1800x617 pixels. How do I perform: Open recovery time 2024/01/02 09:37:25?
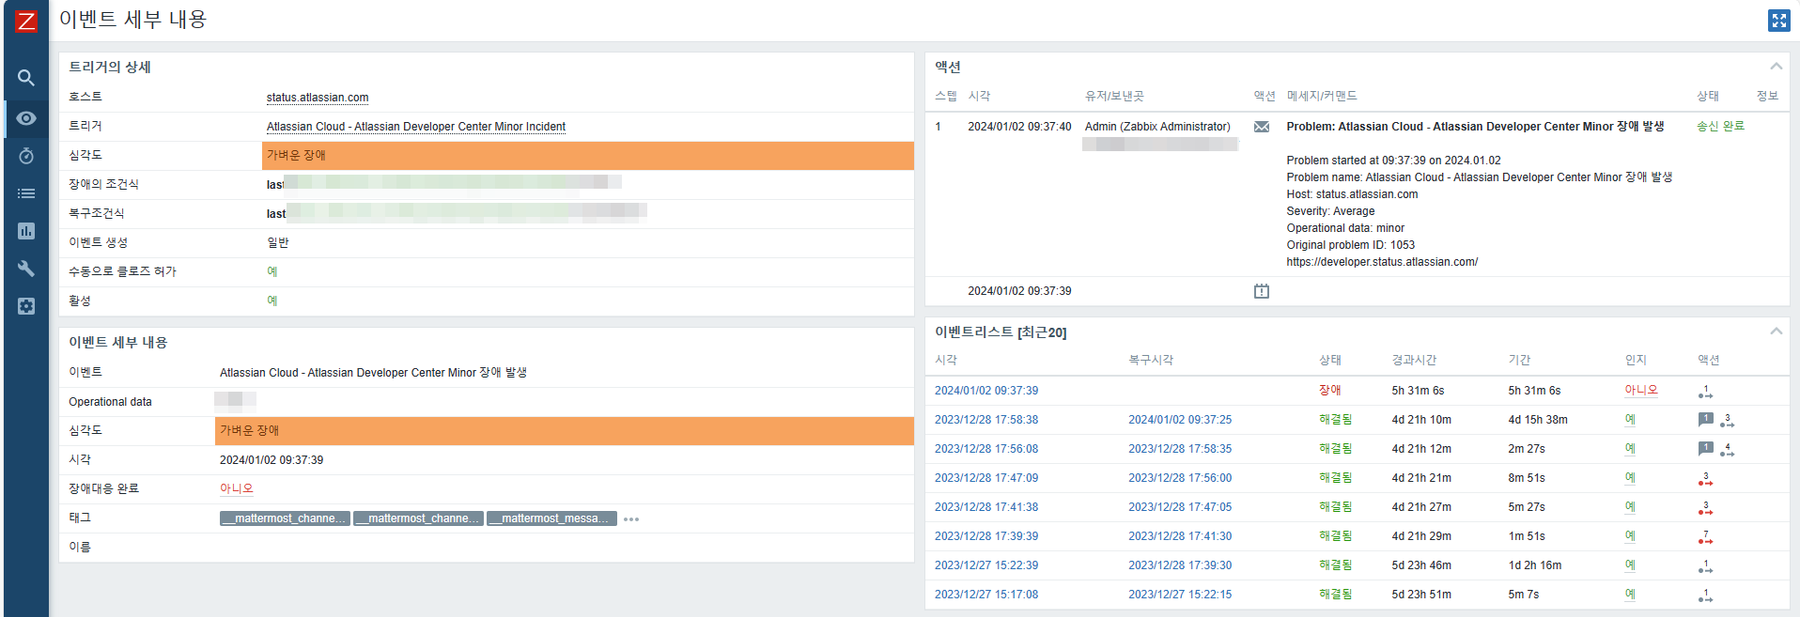point(1180,420)
